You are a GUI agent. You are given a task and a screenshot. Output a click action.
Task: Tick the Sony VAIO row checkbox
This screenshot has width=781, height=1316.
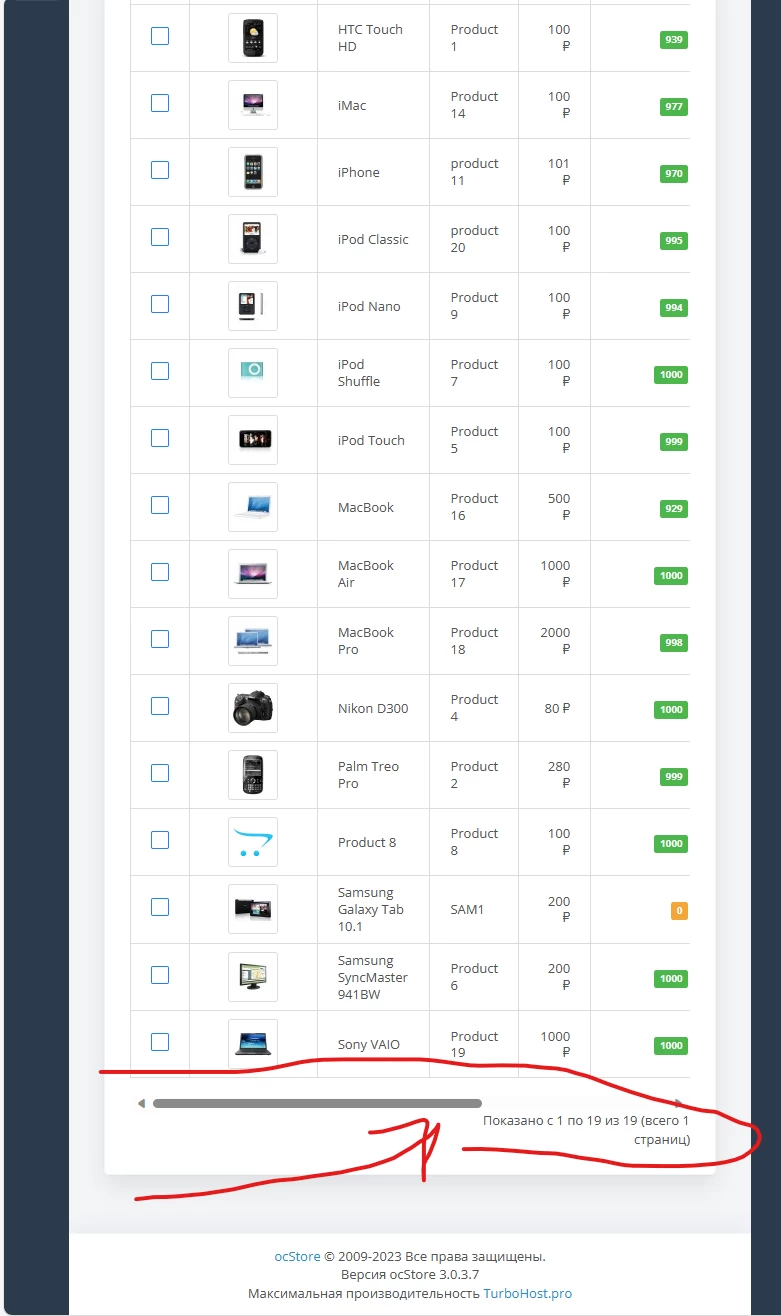(160, 1042)
